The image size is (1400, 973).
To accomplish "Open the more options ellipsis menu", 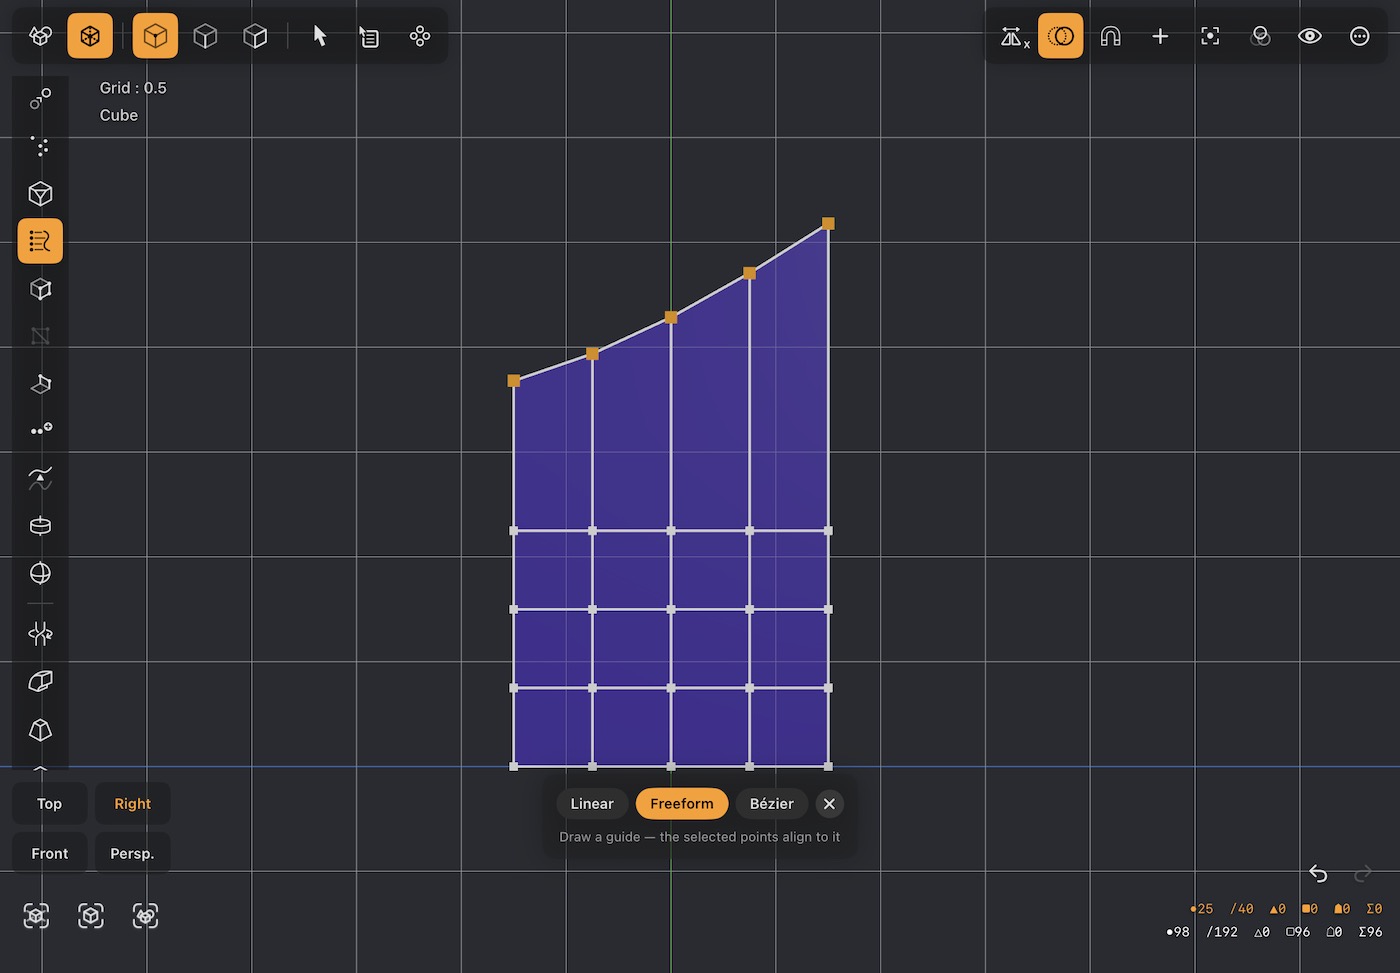I will tap(1360, 36).
